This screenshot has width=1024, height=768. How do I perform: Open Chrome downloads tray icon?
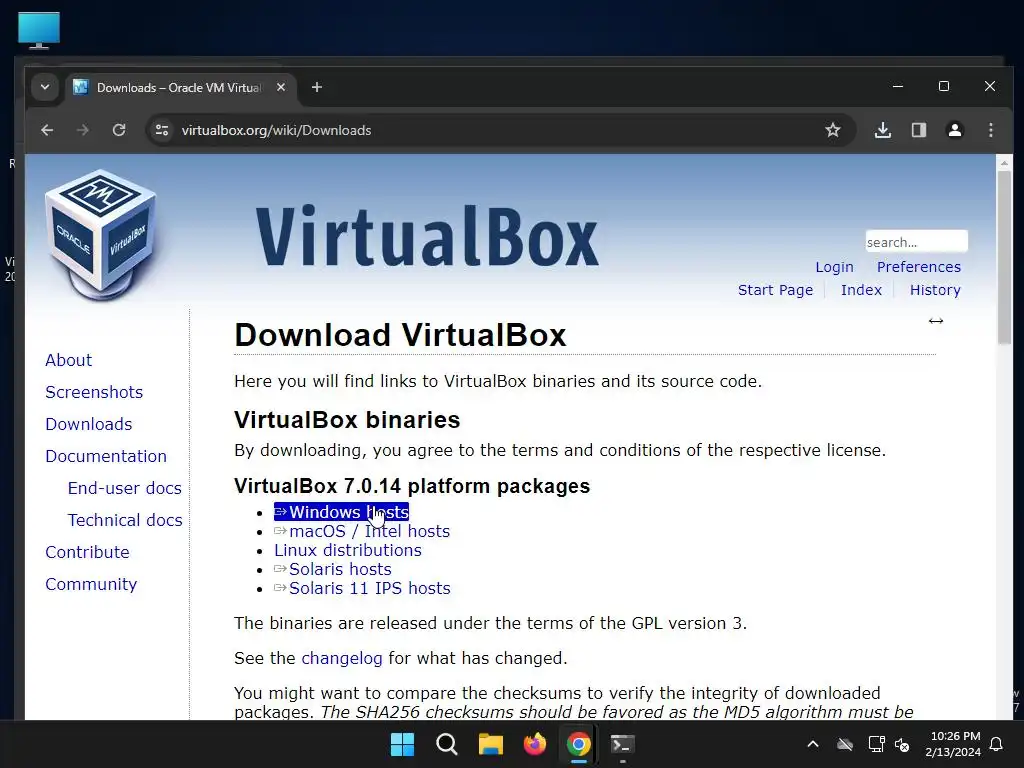pos(883,130)
